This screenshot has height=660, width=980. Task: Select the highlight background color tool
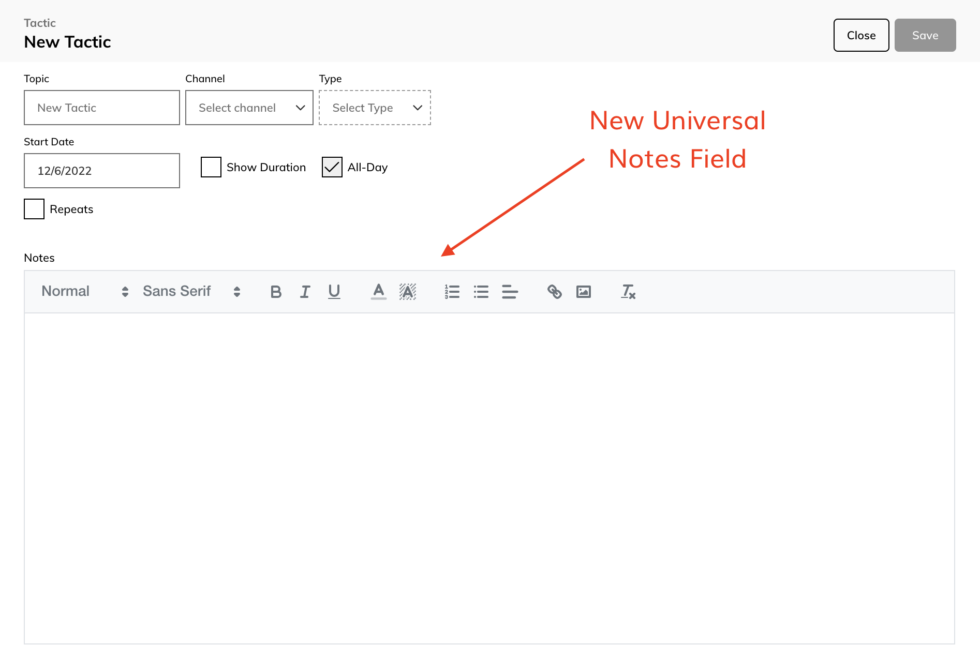coord(406,291)
